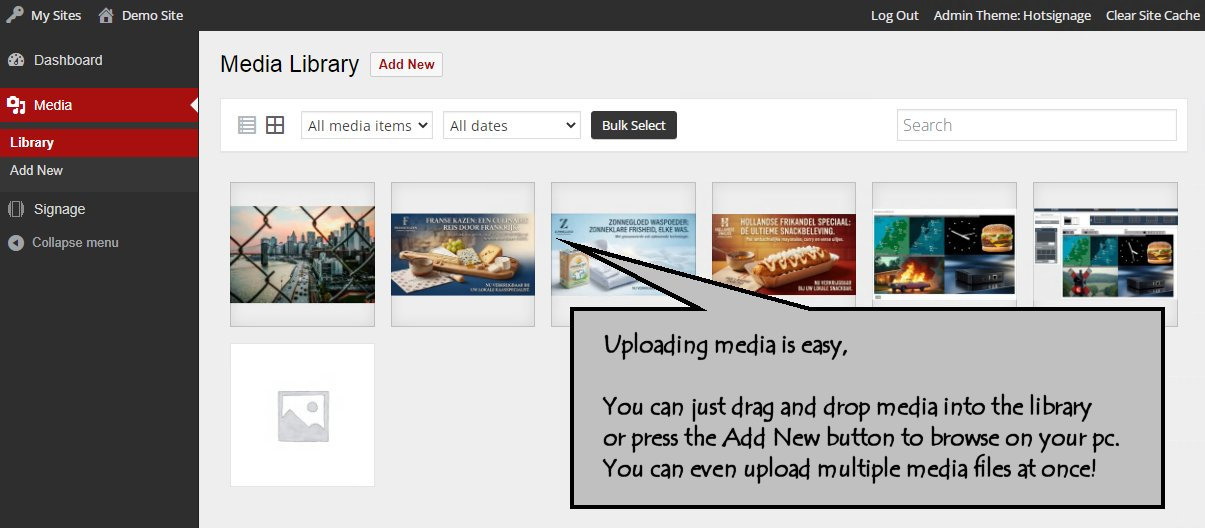Switch to grid view icon

[x=275, y=125]
